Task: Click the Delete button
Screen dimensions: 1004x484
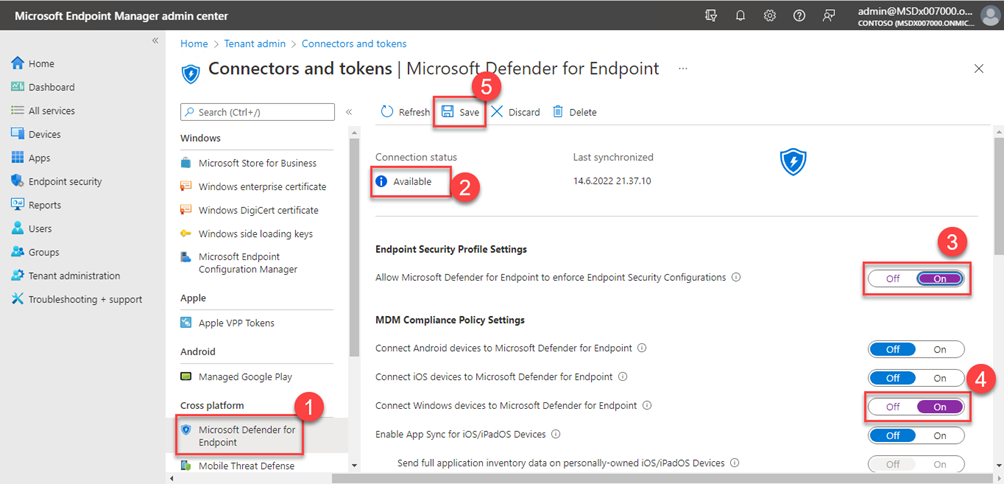Action: coord(575,112)
